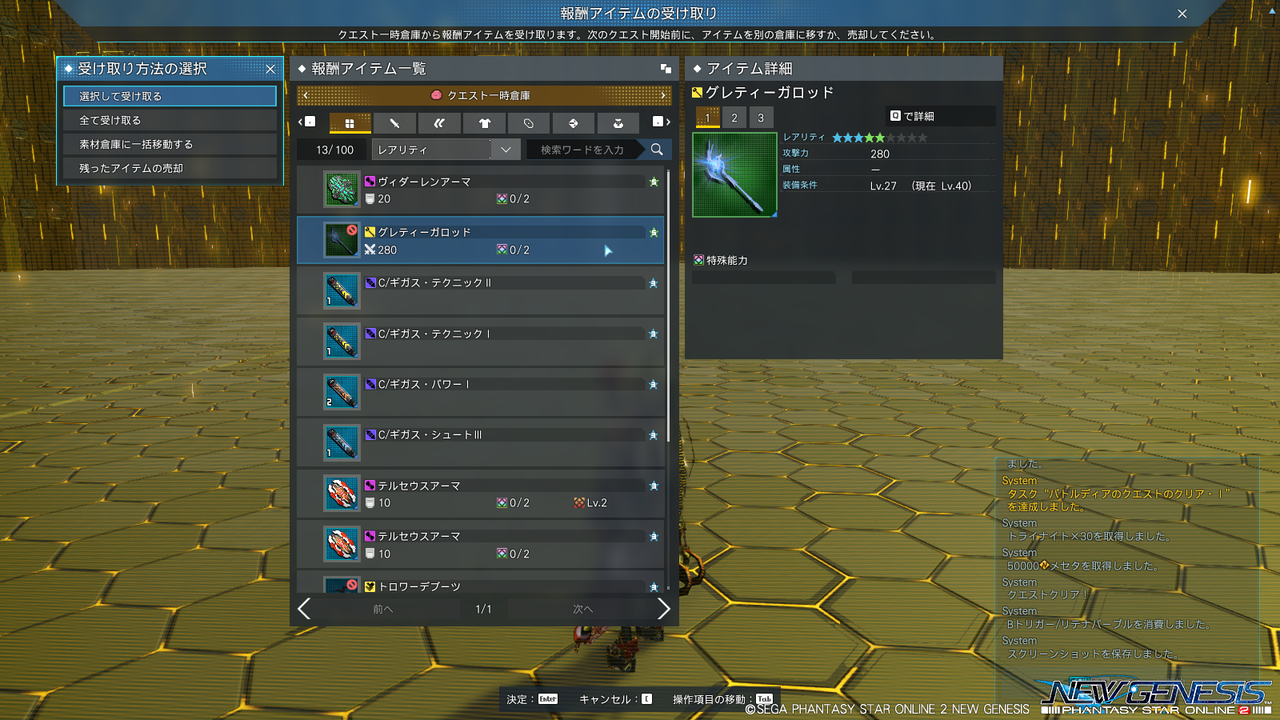Click the right page chevron
The image size is (1280, 720).
click(x=663, y=609)
